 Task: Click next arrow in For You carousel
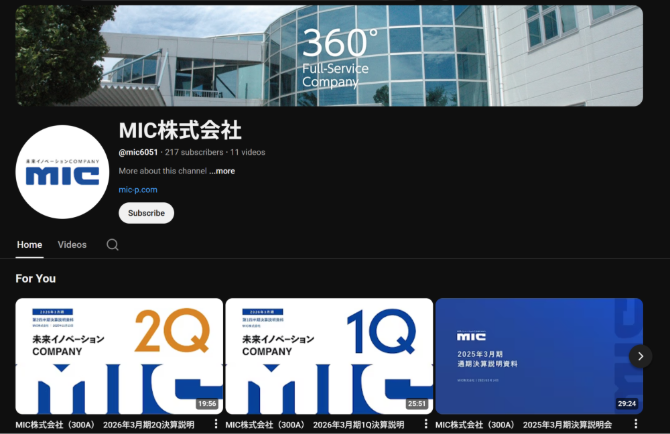click(640, 356)
